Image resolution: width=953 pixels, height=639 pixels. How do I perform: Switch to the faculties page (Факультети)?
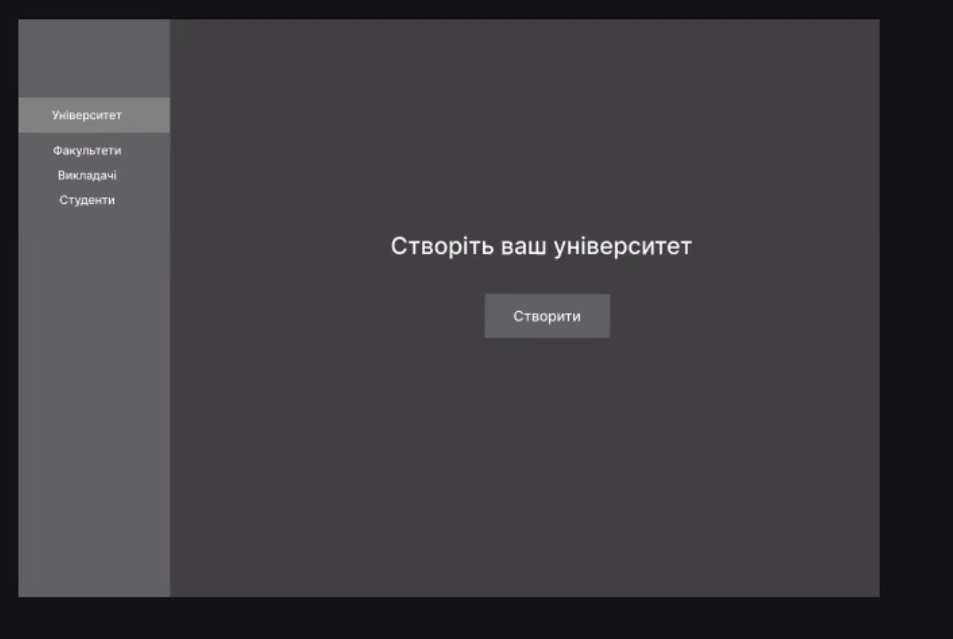(87, 151)
